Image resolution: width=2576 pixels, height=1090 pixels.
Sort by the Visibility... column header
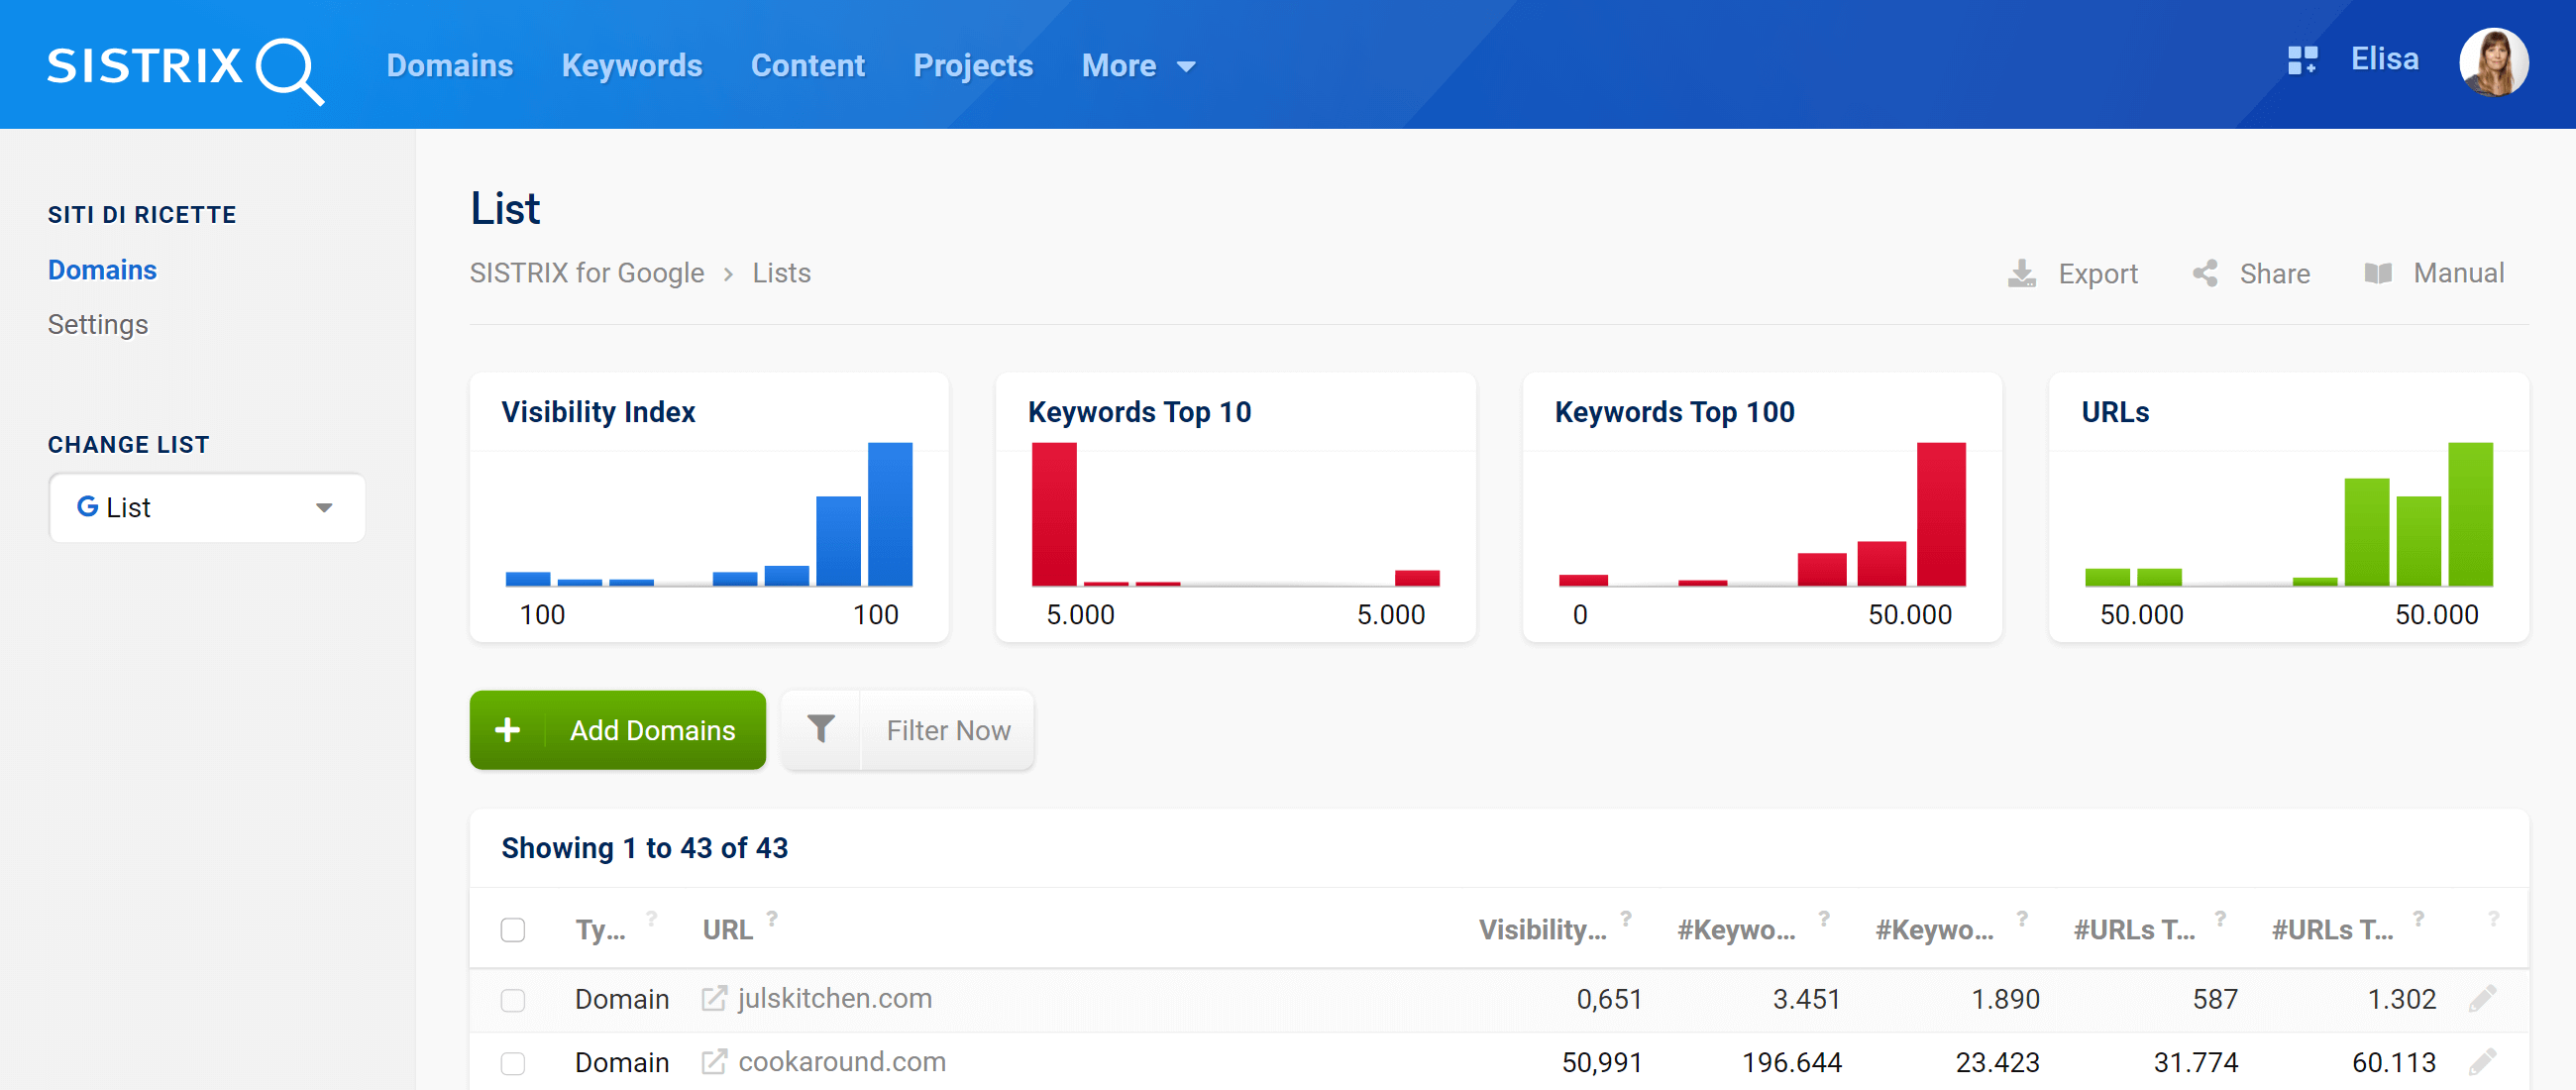1542,930
